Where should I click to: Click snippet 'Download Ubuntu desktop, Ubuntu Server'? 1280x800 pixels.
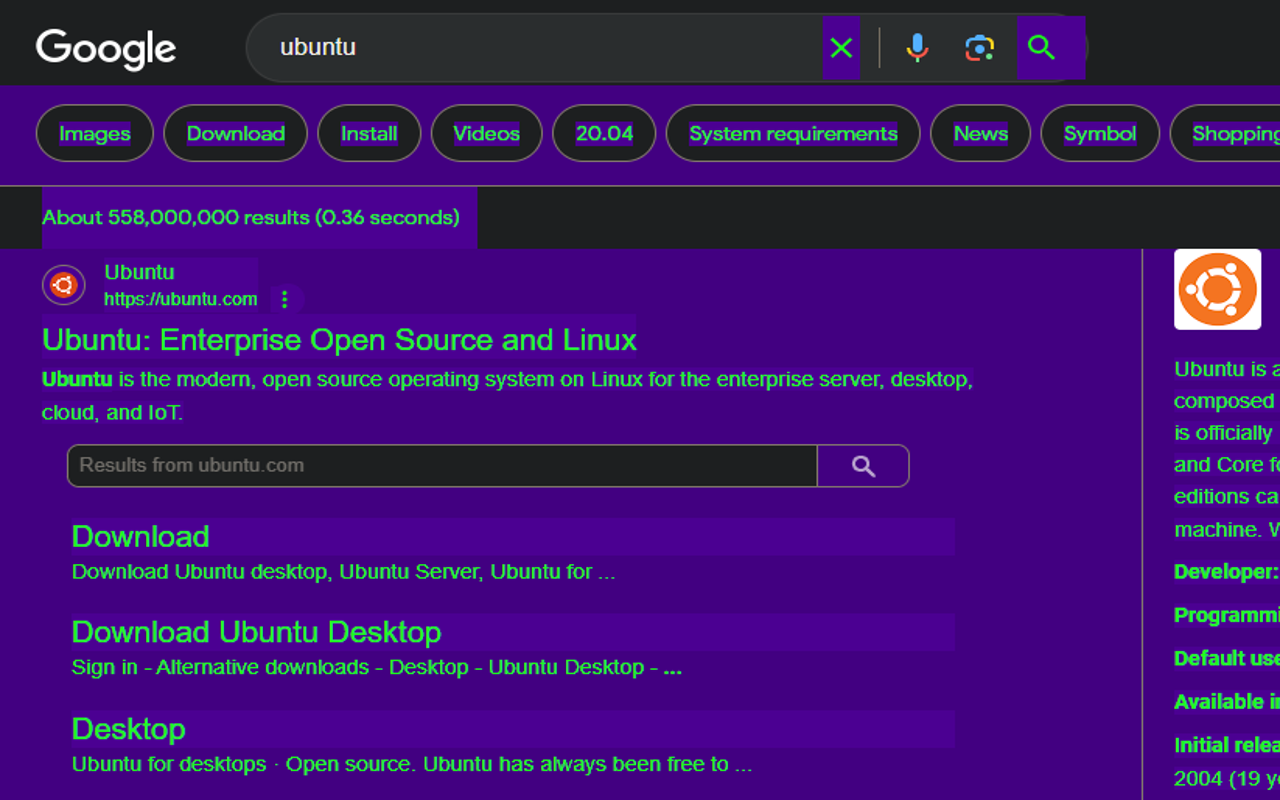[x=278, y=572]
